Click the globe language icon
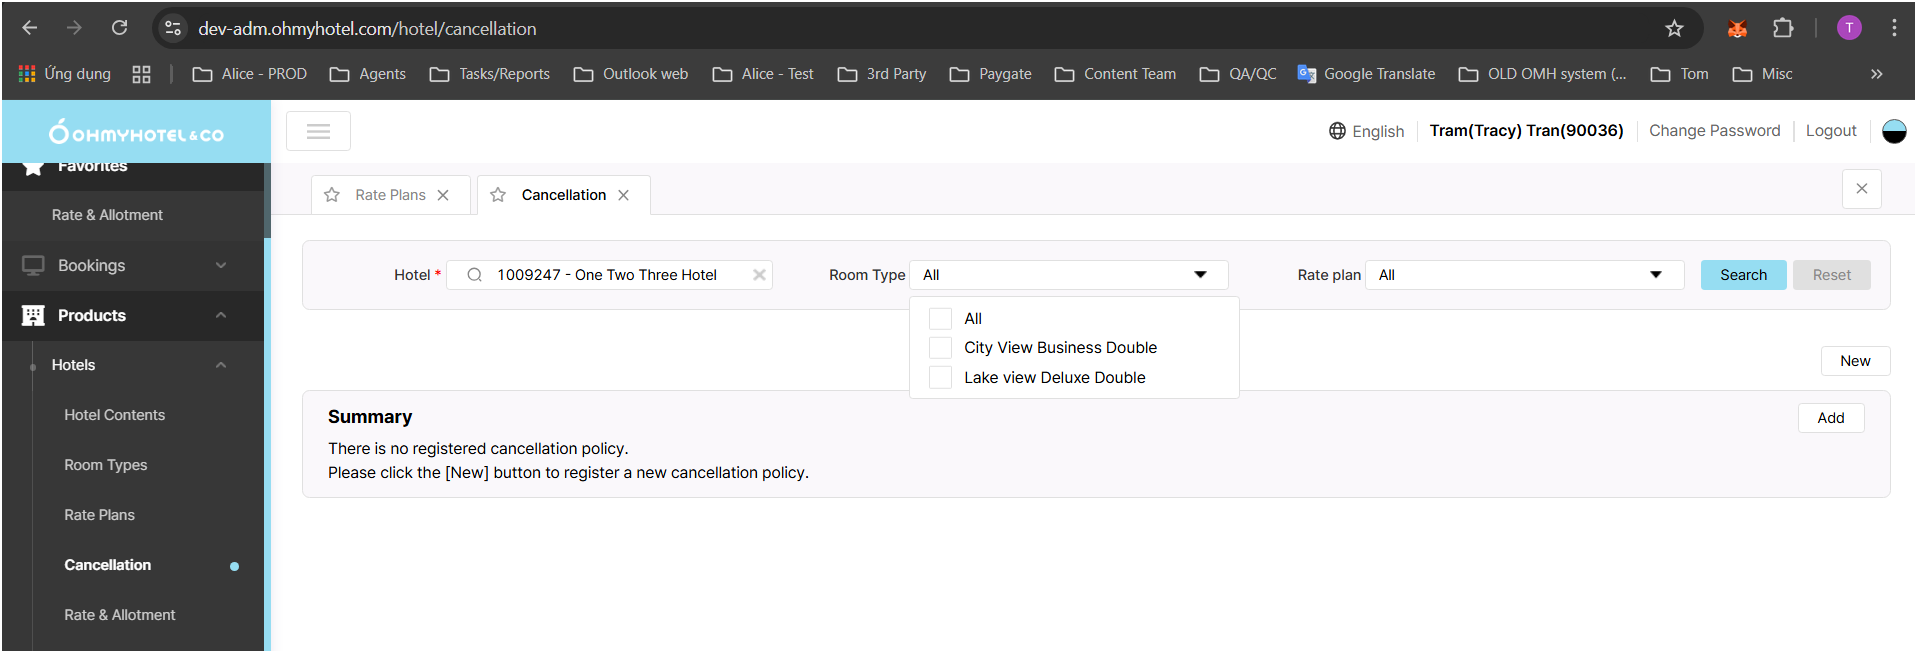Viewport: 1917px width, 653px height. pos(1337,131)
